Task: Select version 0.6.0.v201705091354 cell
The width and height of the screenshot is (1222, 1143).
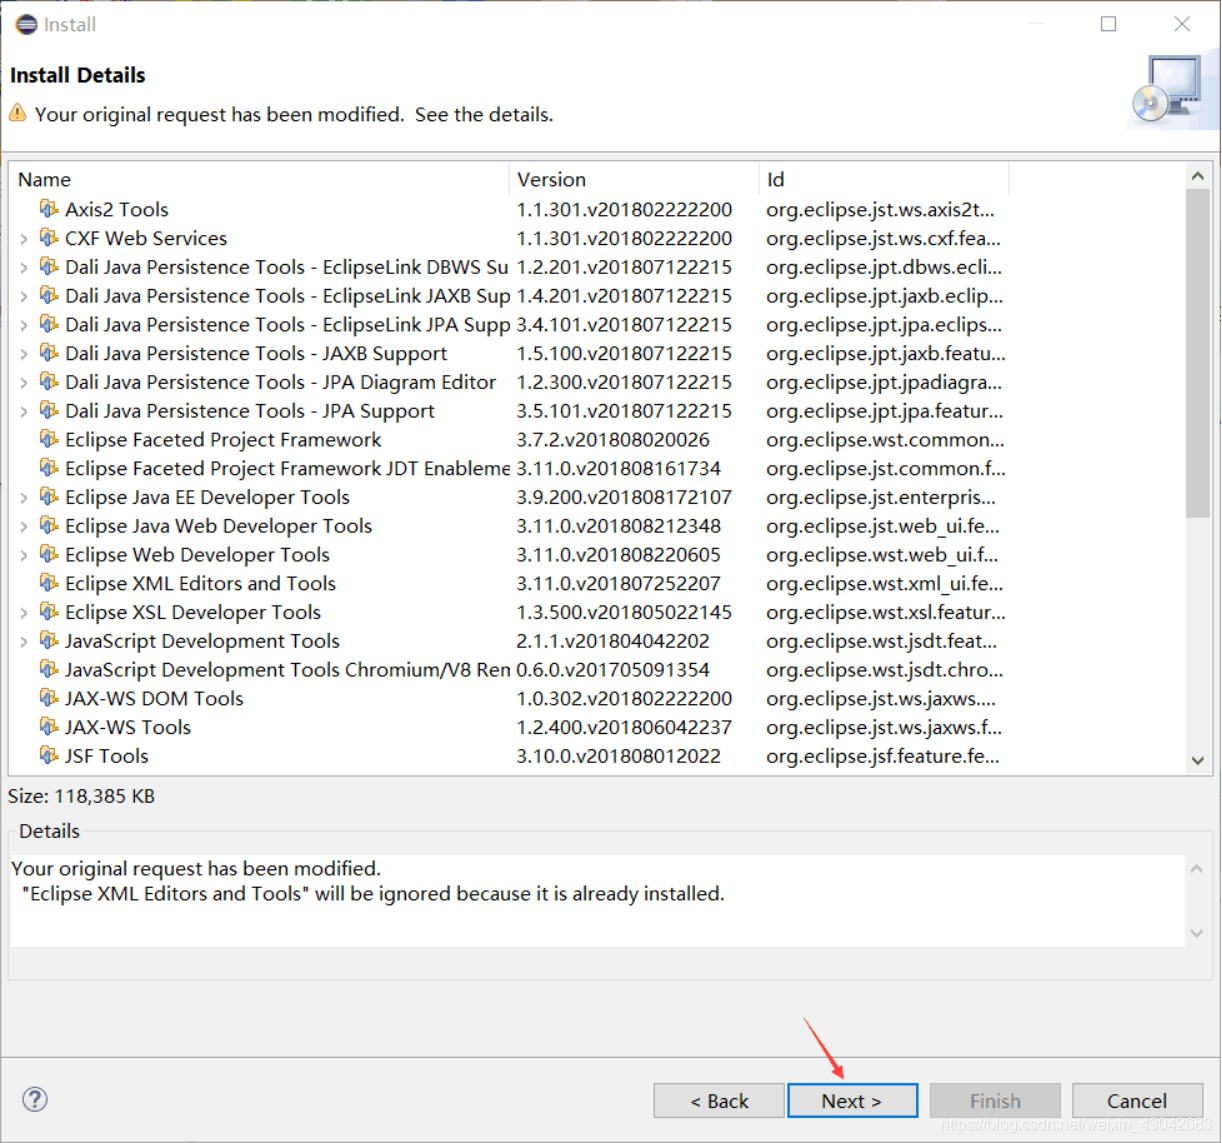Action: (613, 670)
